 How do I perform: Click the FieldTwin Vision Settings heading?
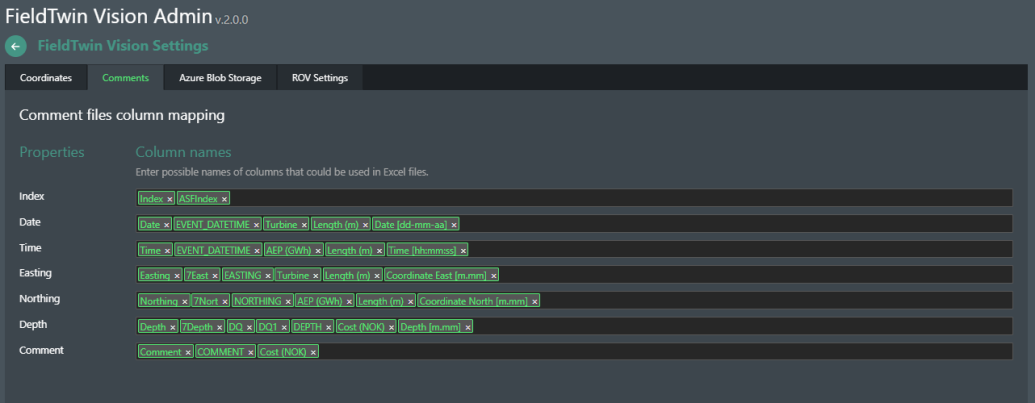[123, 46]
